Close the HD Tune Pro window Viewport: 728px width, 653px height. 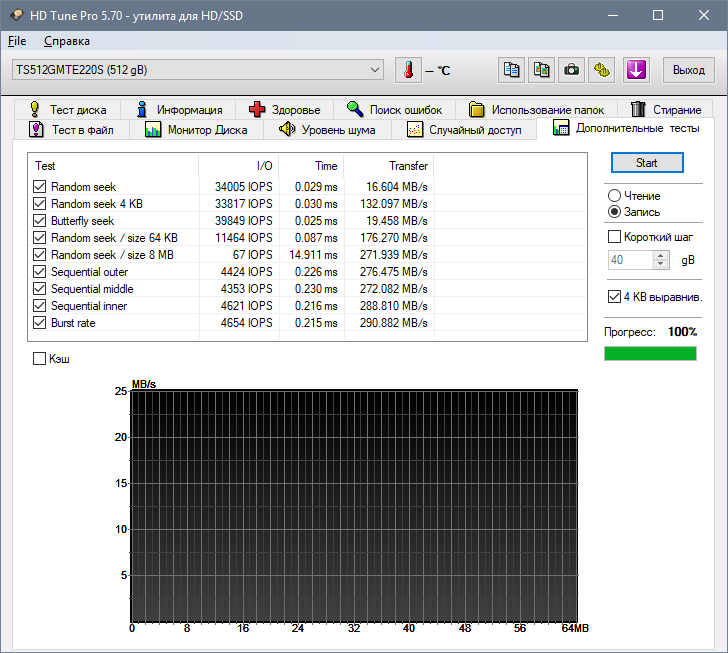pyautogui.click(x=703, y=15)
